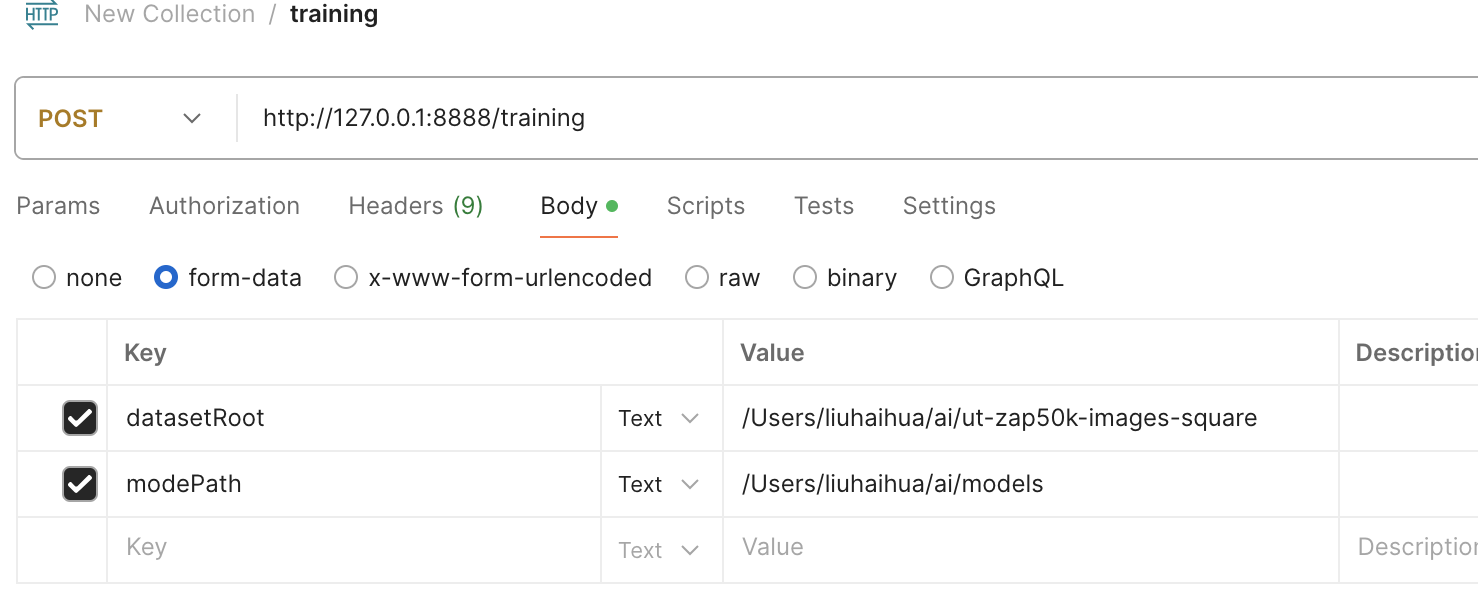
Task: Switch to the Authorization tab
Action: [224, 206]
